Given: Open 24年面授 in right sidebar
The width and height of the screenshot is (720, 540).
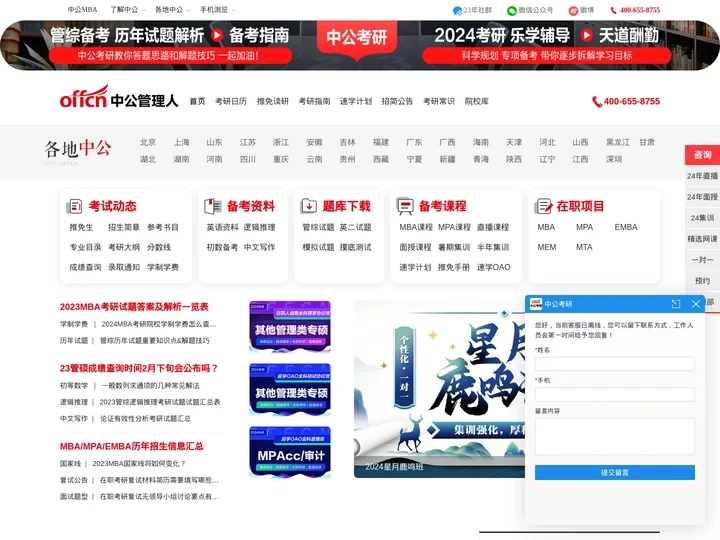Looking at the screenshot, I should [x=702, y=197].
